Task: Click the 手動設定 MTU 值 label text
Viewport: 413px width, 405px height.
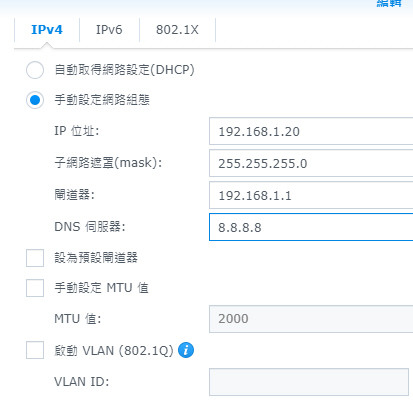Action: coord(101,288)
